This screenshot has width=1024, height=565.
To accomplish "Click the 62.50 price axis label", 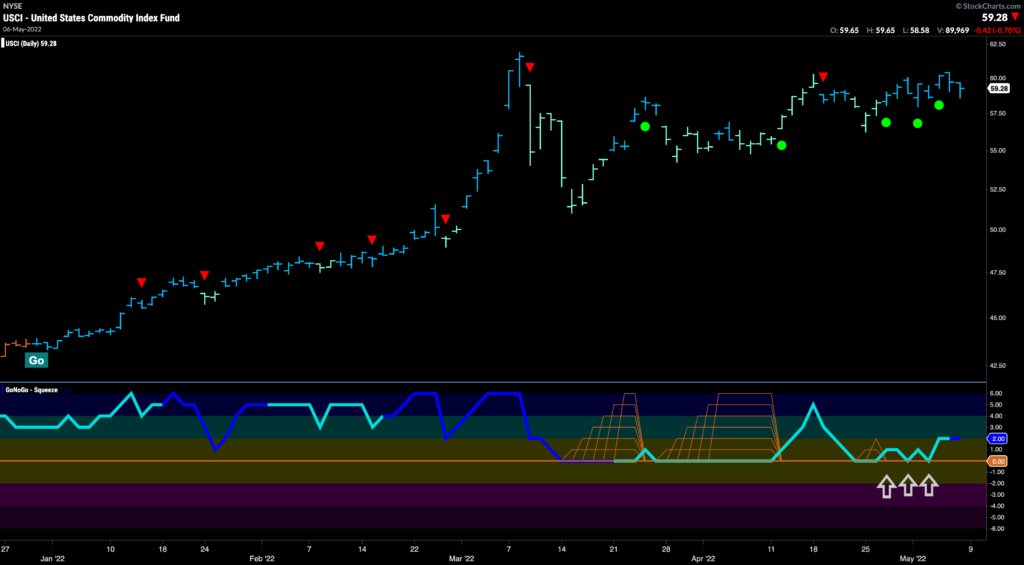I will click(x=997, y=44).
